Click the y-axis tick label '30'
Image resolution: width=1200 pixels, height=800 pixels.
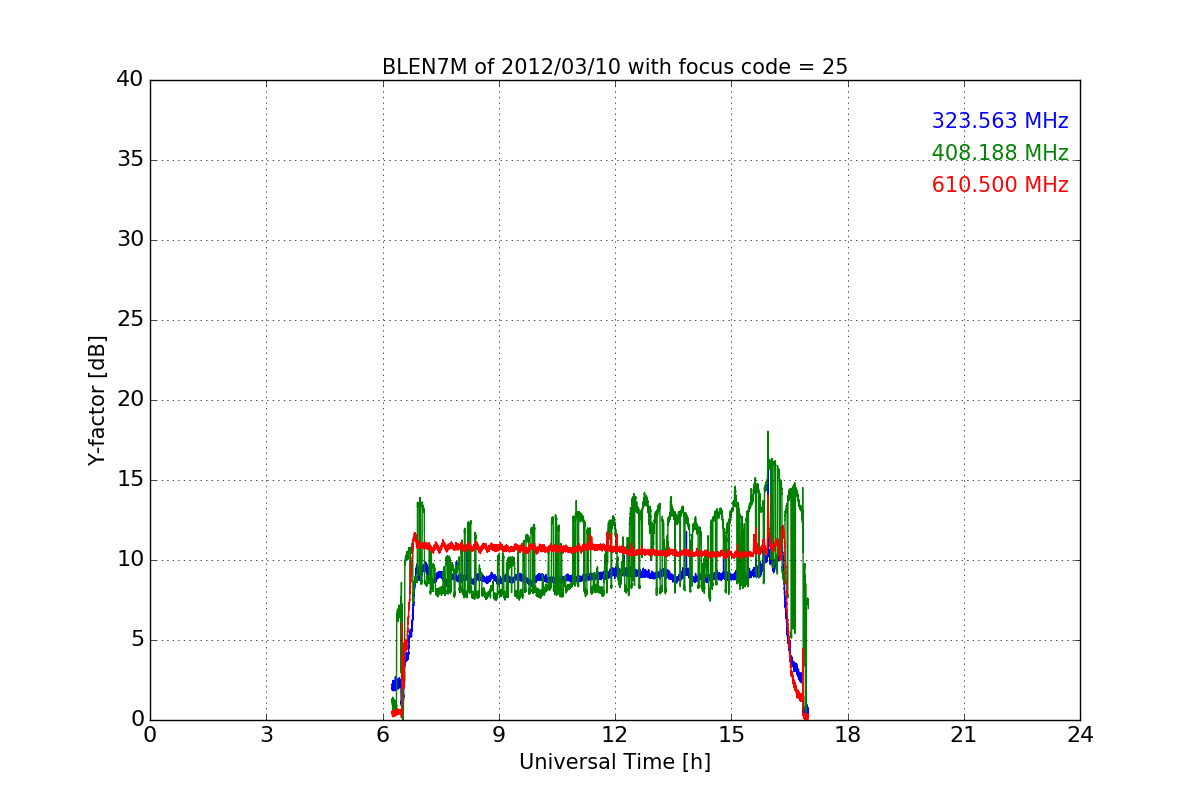pos(130,240)
